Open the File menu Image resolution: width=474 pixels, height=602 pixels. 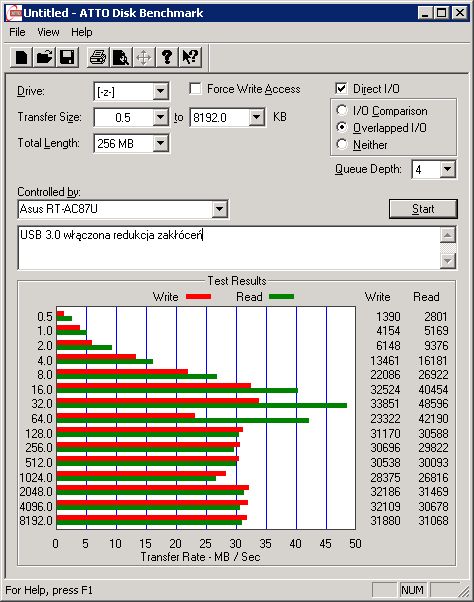tap(17, 32)
